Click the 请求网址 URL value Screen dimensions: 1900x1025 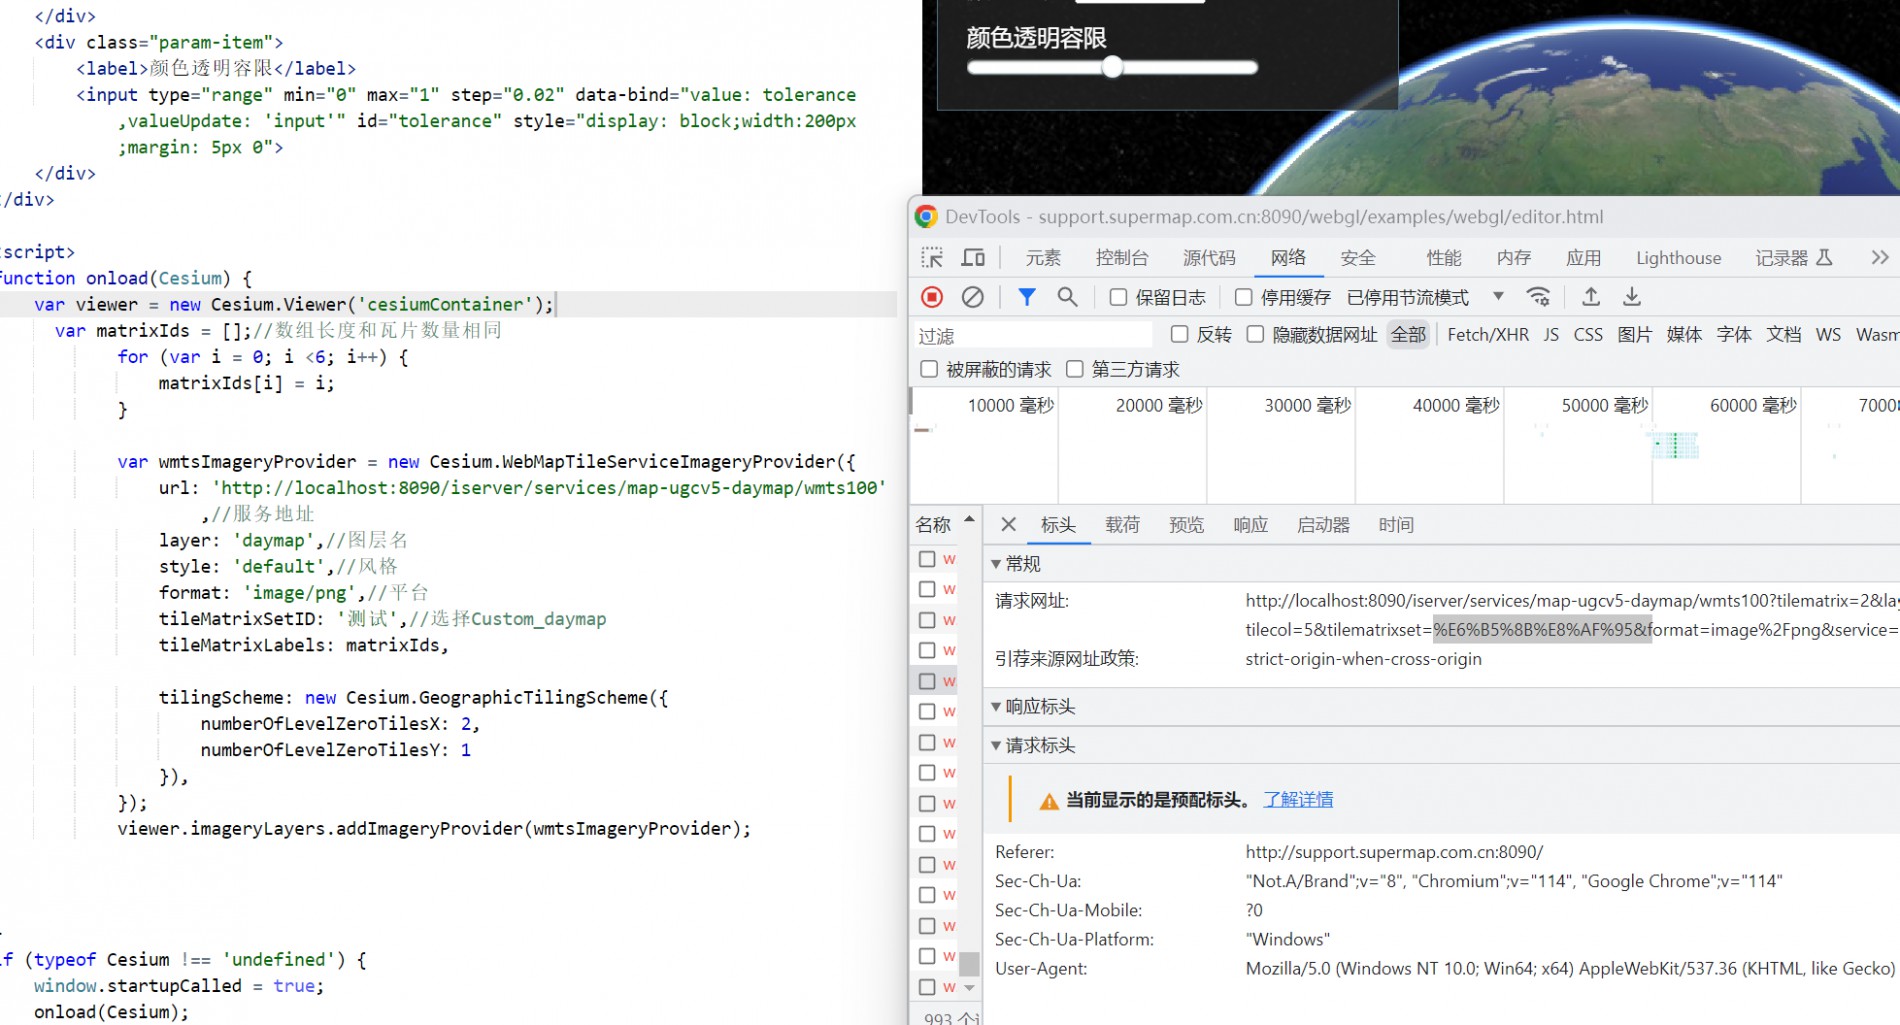click(x=1572, y=615)
